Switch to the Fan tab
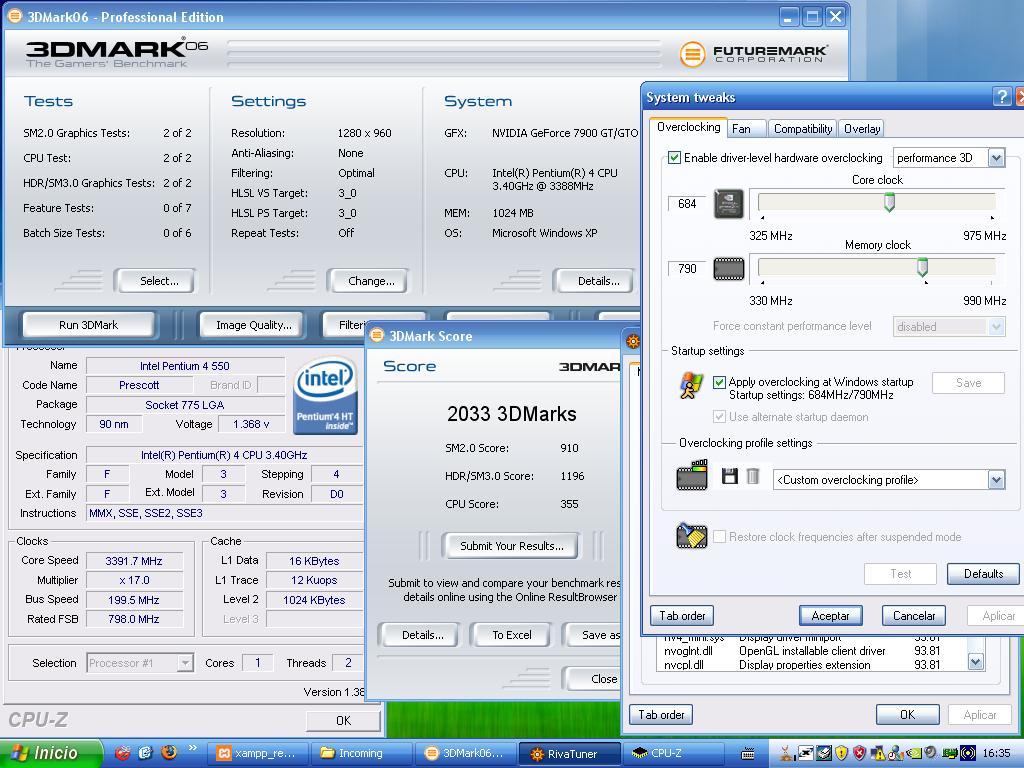This screenshot has width=1024, height=768. point(741,129)
